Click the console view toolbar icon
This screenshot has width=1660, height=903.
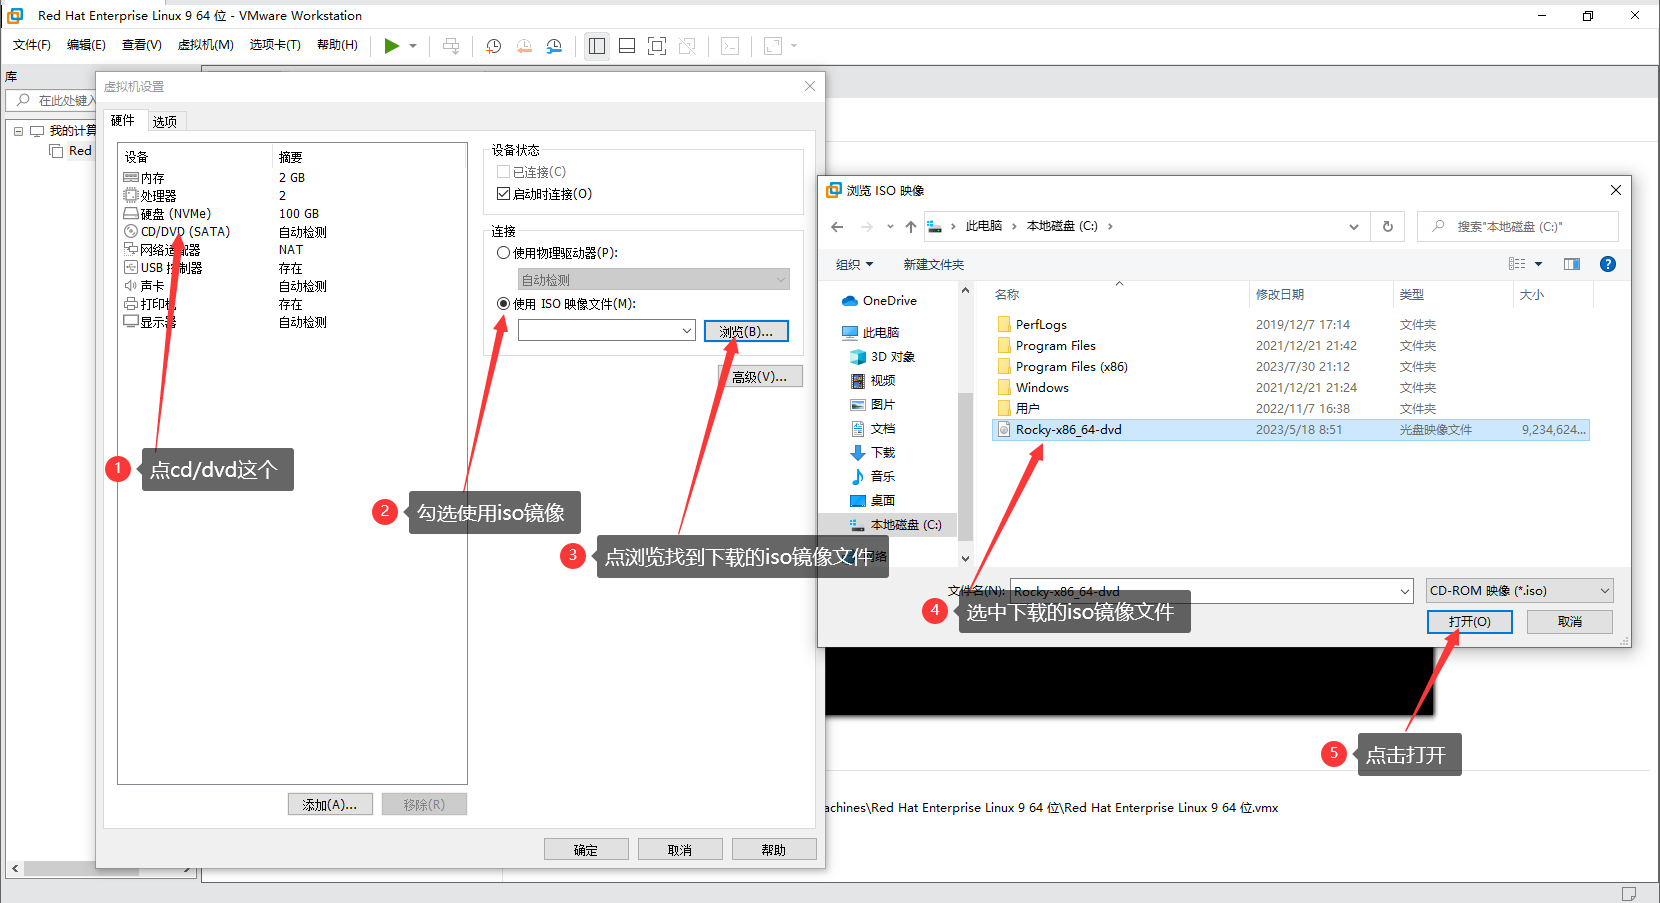[x=730, y=46]
